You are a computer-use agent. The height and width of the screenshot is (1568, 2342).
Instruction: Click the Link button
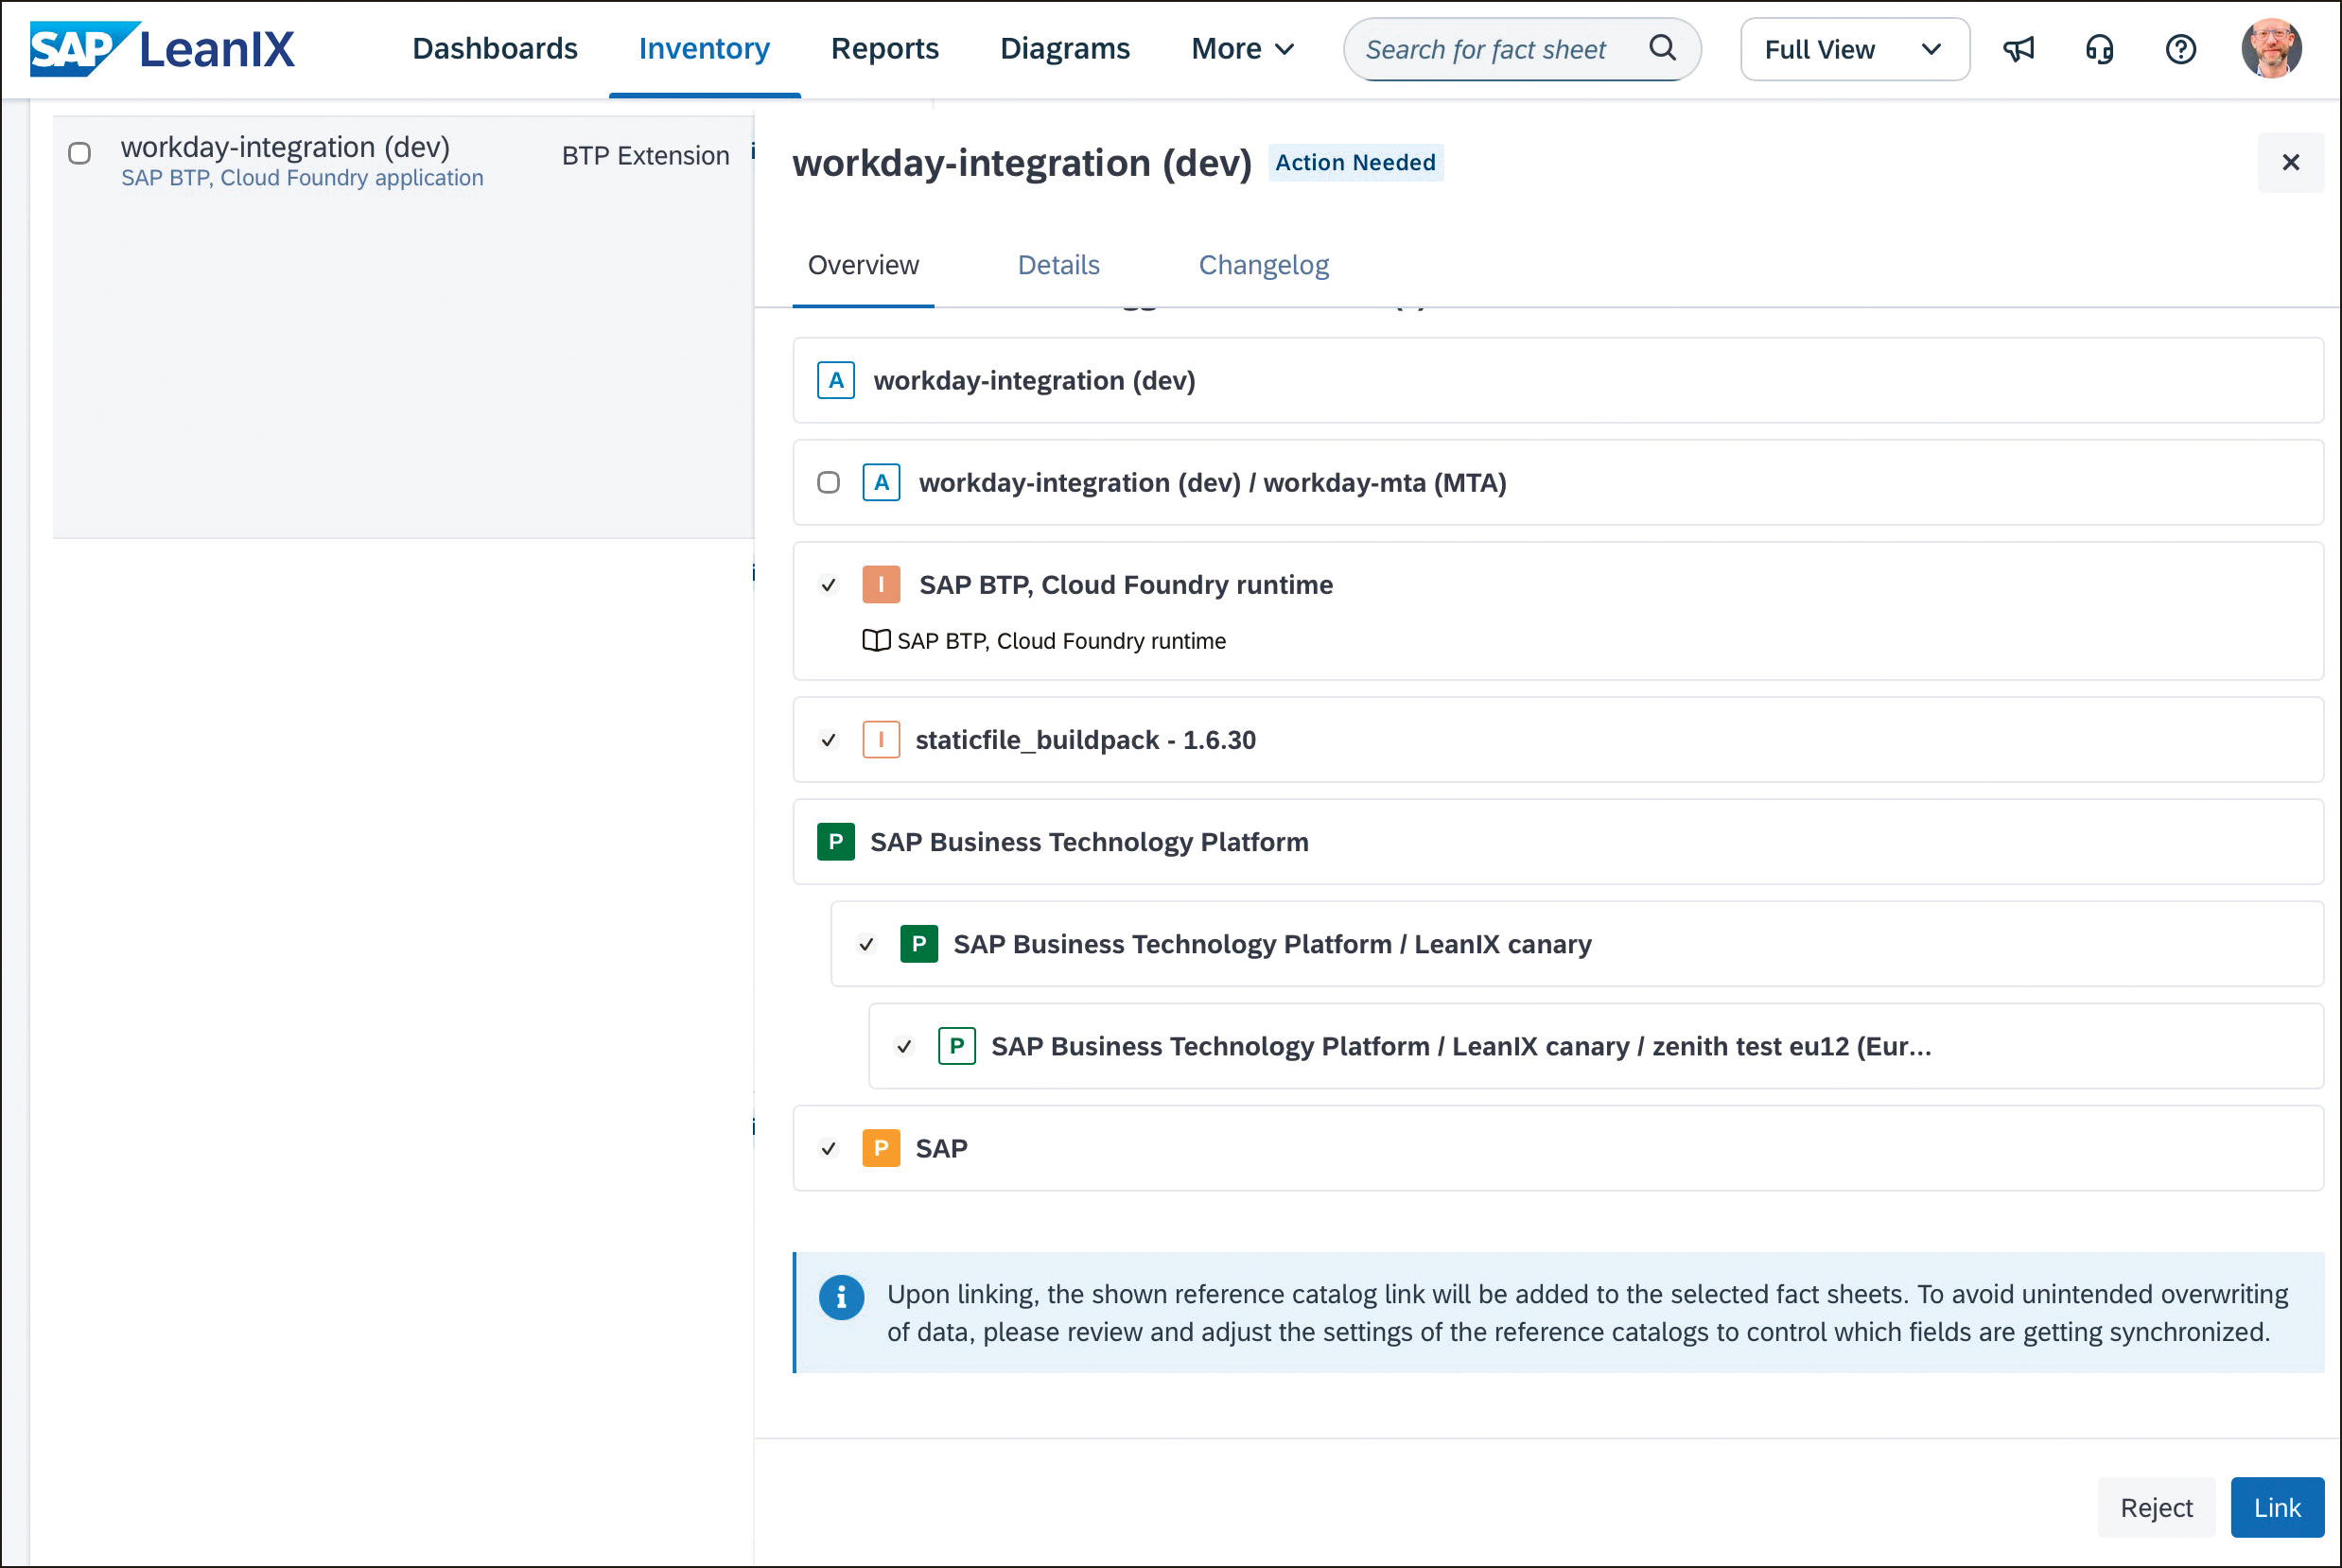coord(2276,1507)
